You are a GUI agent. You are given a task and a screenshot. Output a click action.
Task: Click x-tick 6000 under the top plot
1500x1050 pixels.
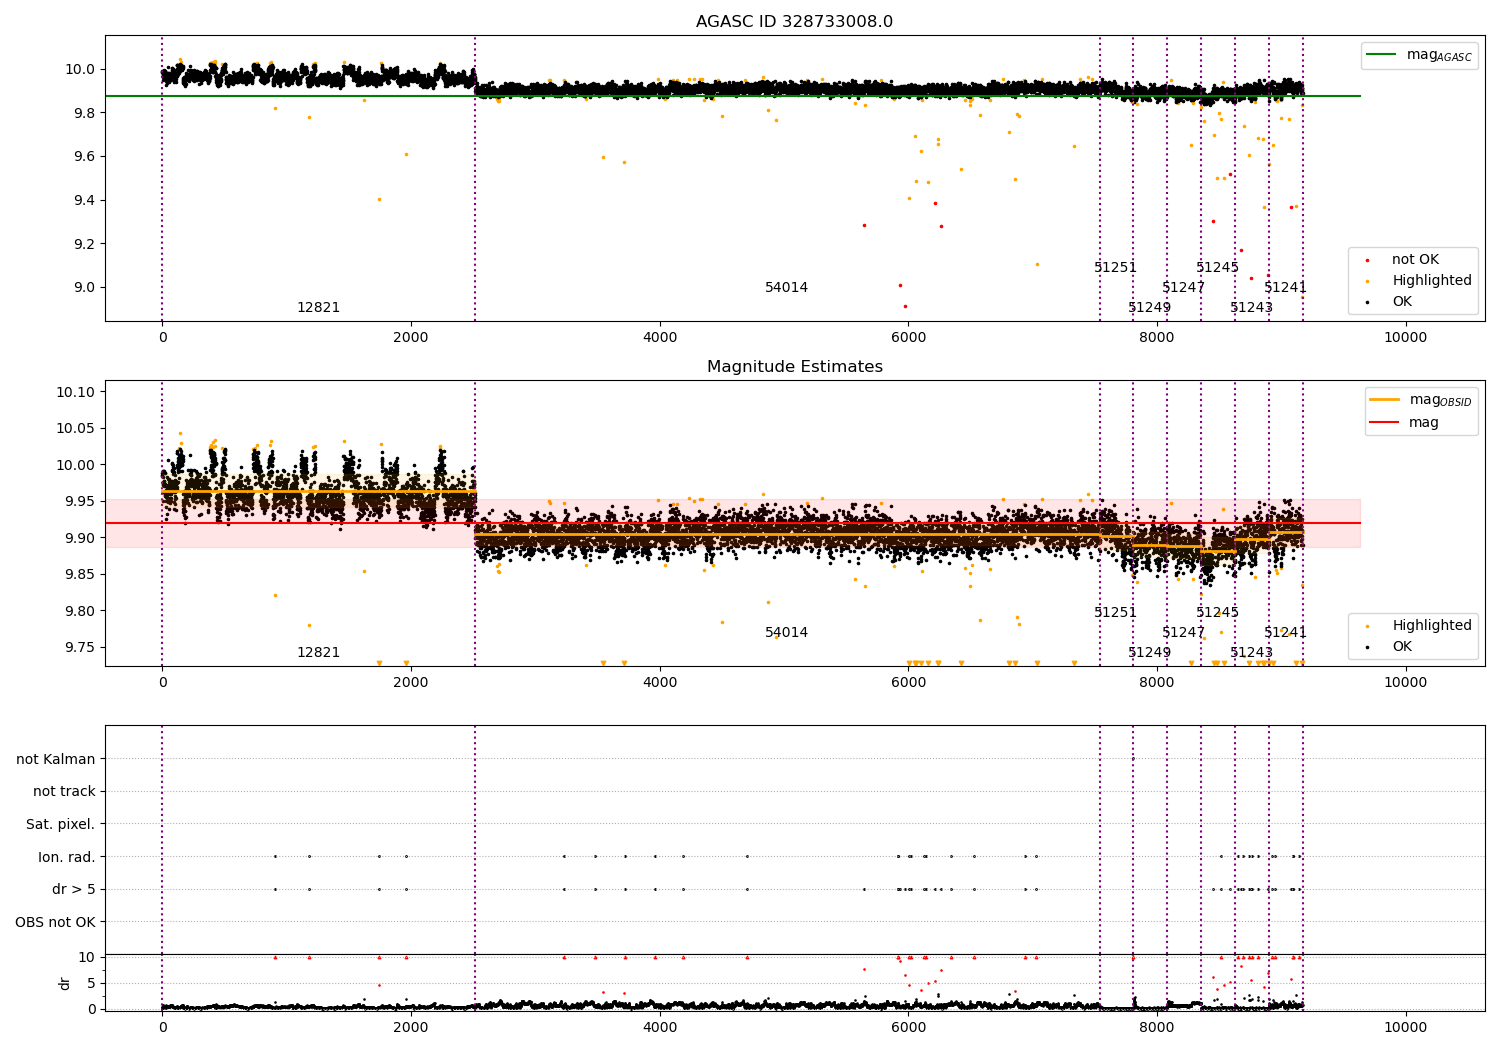[x=908, y=338]
